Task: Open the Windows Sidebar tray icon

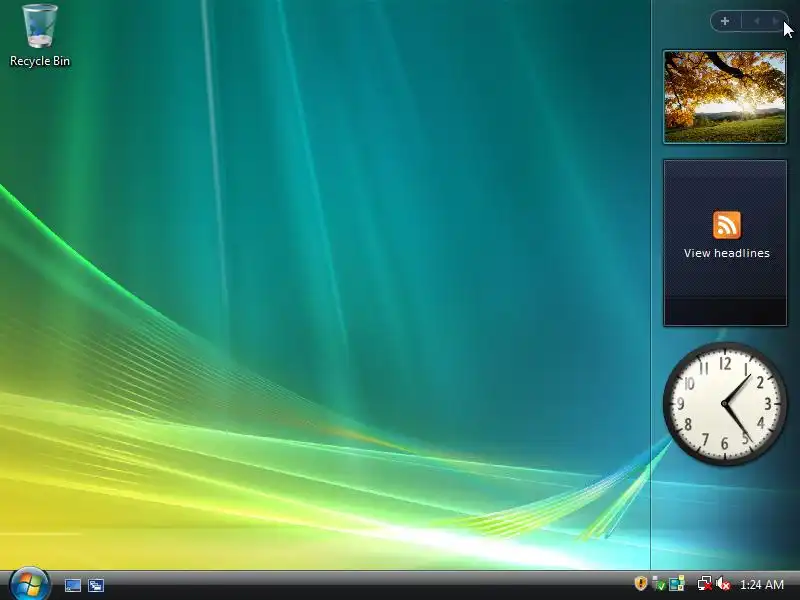Action: click(x=677, y=584)
